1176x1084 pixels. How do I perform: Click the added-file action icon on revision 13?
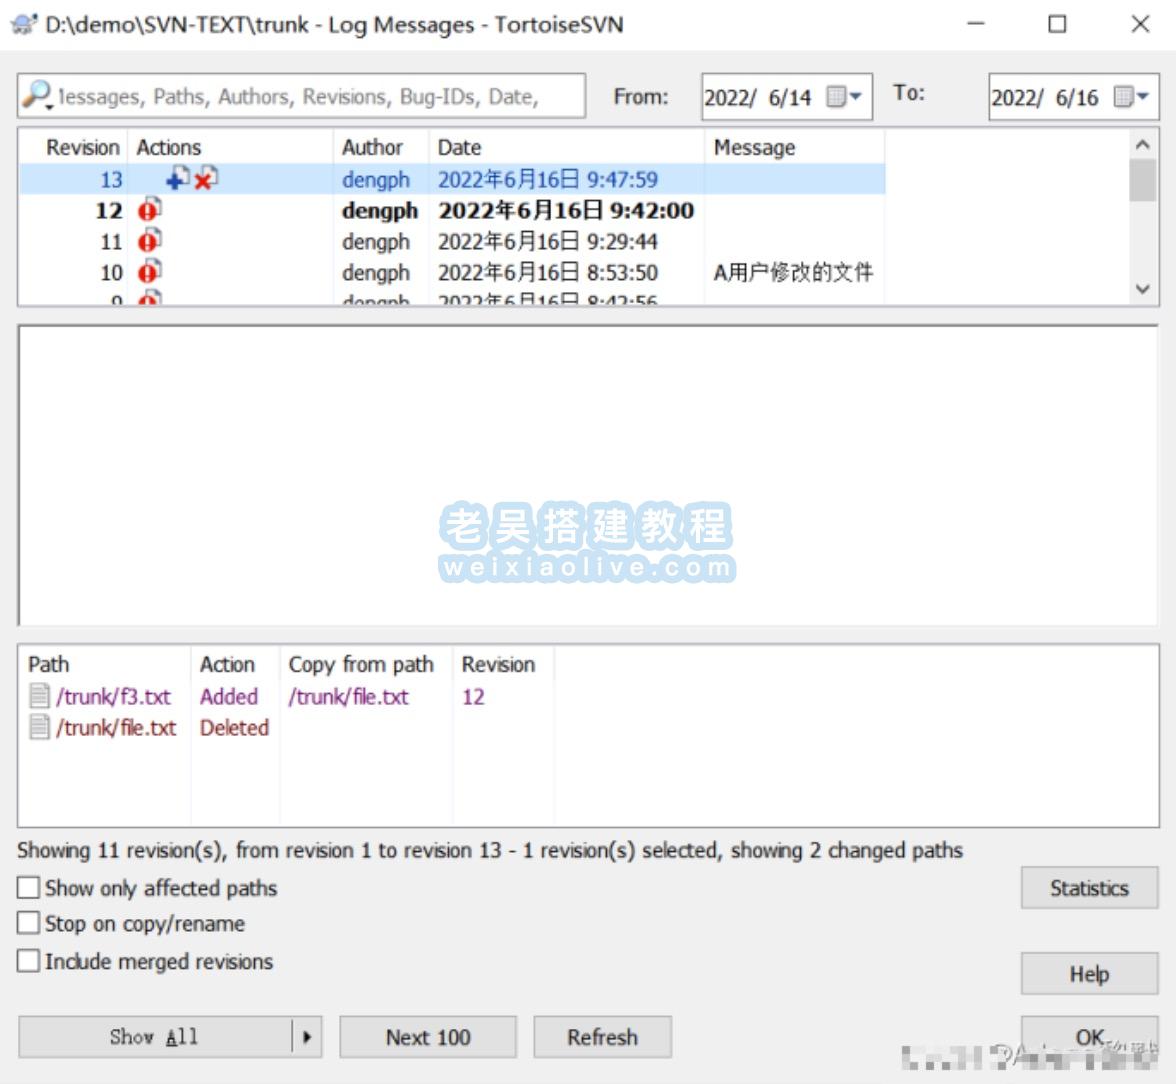(177, 179)
